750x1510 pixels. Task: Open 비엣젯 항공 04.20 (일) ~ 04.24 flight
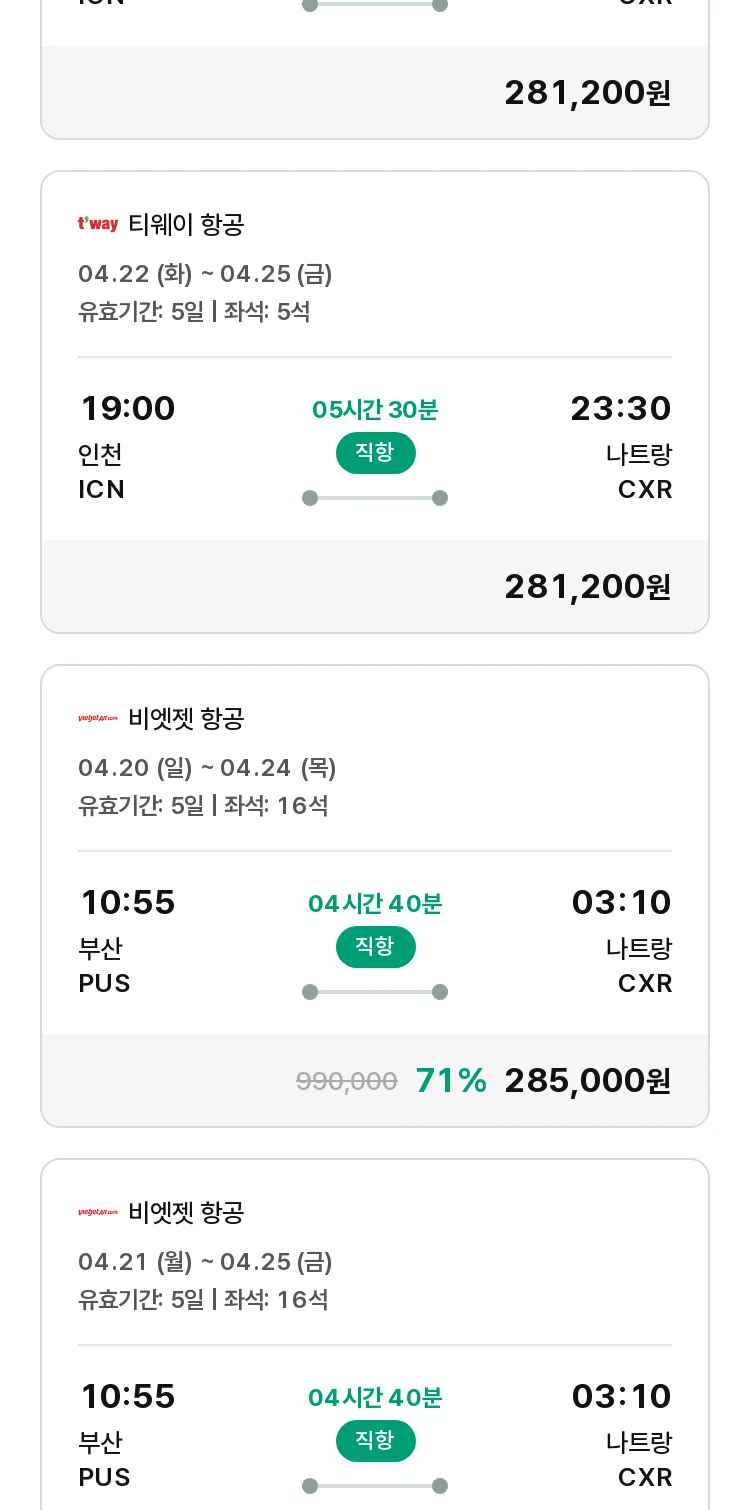pos(375,896)
